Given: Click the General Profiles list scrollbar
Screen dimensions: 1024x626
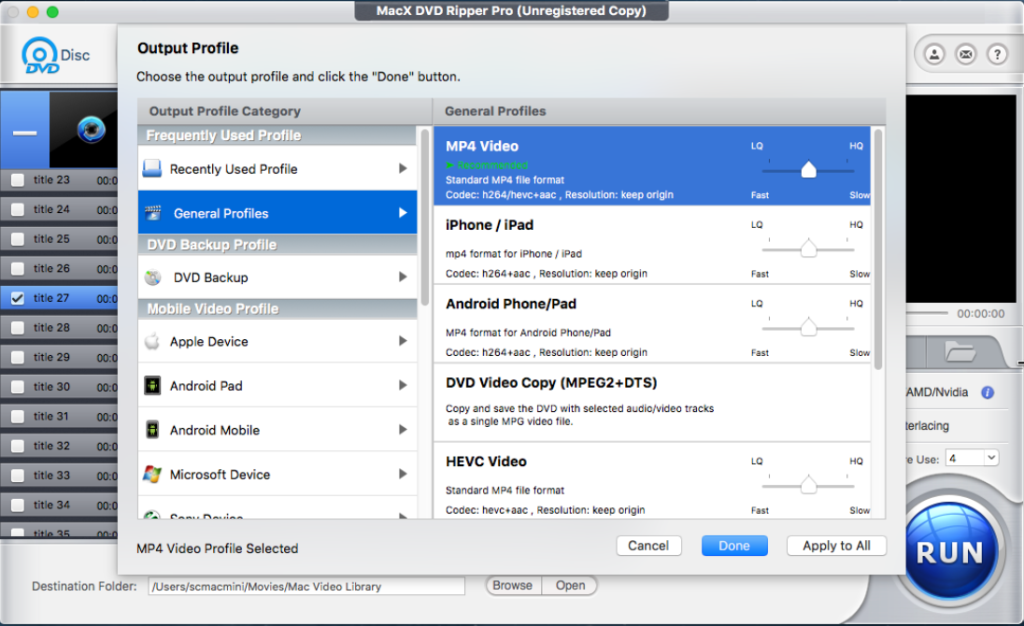Looking at the screenshot, I should point(878,249).
